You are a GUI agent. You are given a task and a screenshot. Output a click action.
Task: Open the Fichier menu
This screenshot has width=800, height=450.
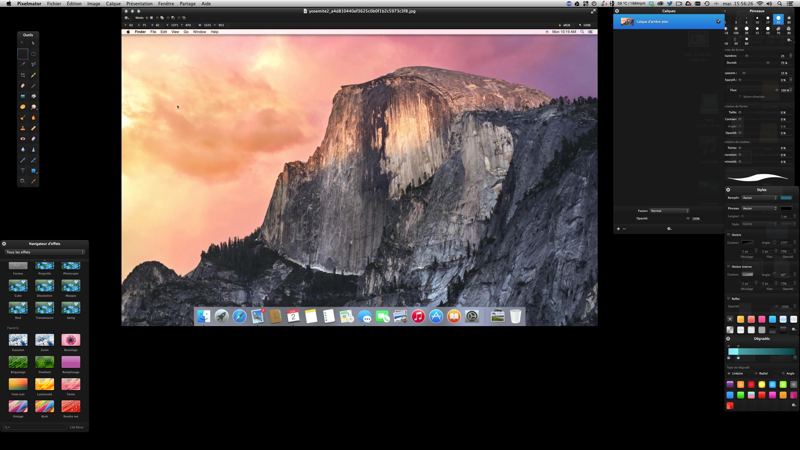tap(54, 4)
